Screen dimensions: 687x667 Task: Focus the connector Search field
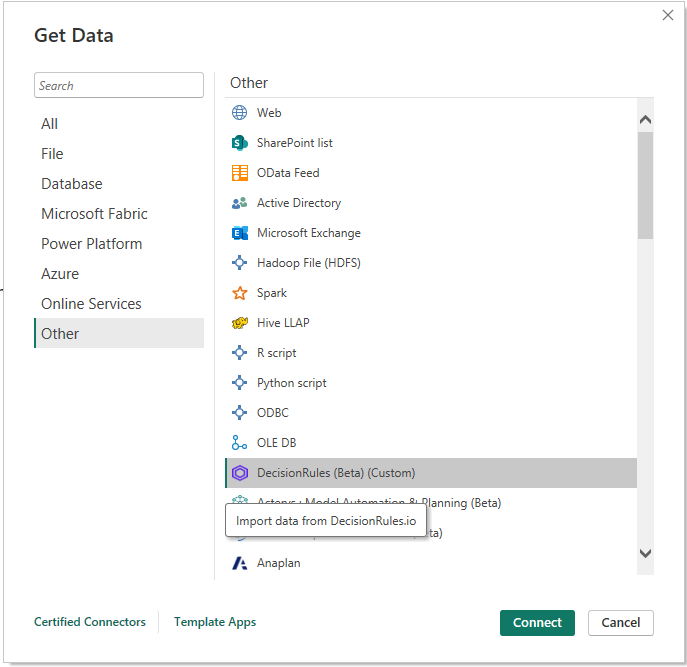118,86
